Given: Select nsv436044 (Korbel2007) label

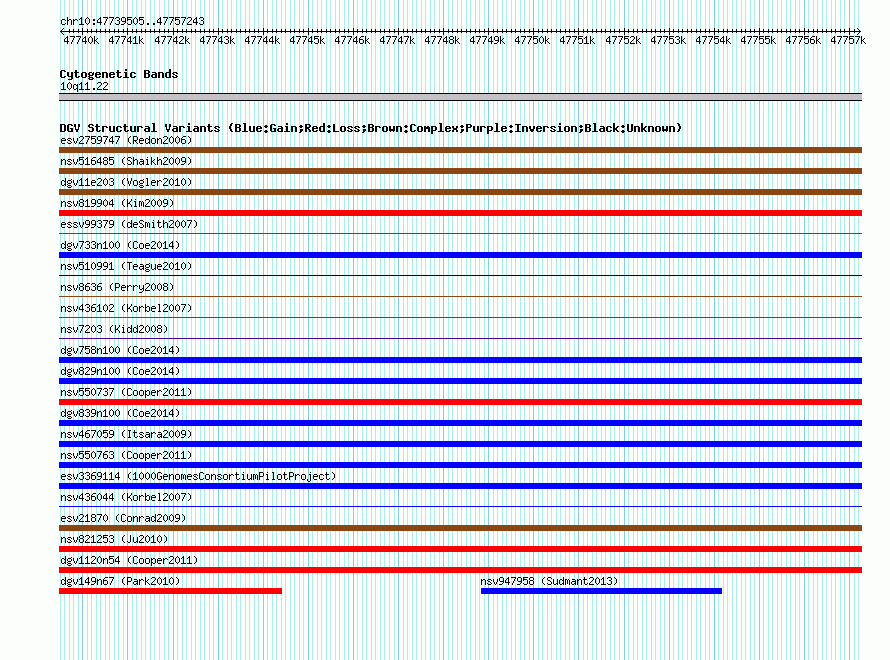Looking at the screenshot, I should coord(126,497).
